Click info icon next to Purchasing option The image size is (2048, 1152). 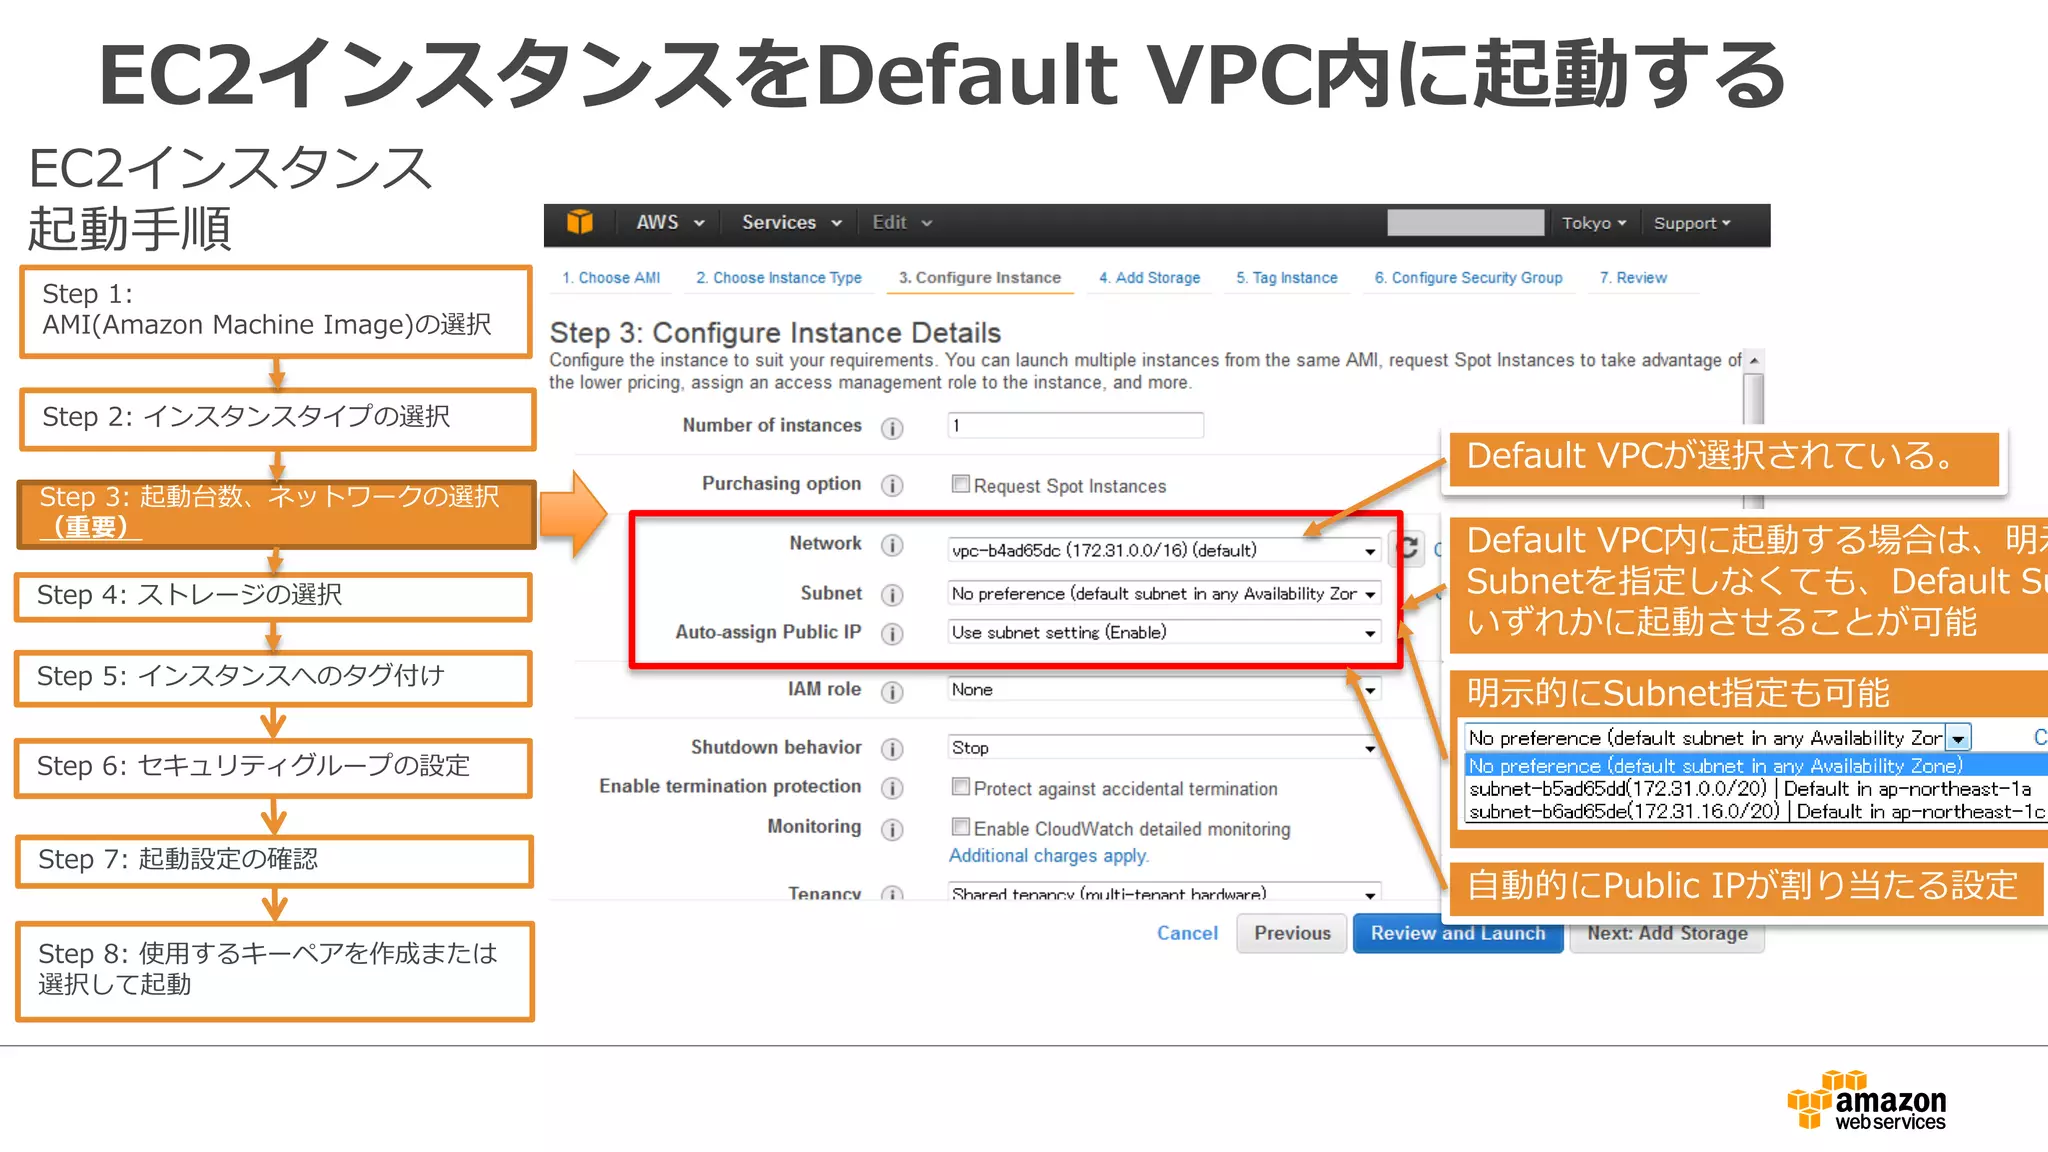pos(892,486)
